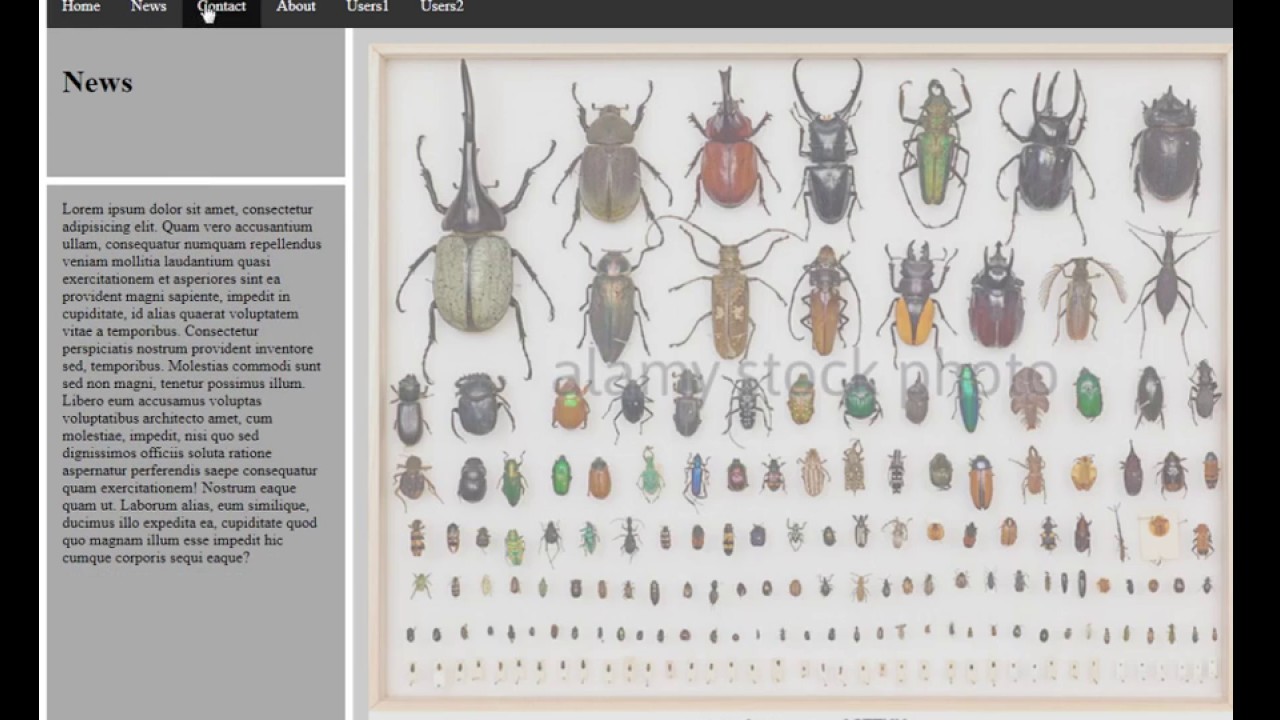Viewport: 1280px width, 720px height.
Task: Open the About page link
Action: click(x=296, y=7)
